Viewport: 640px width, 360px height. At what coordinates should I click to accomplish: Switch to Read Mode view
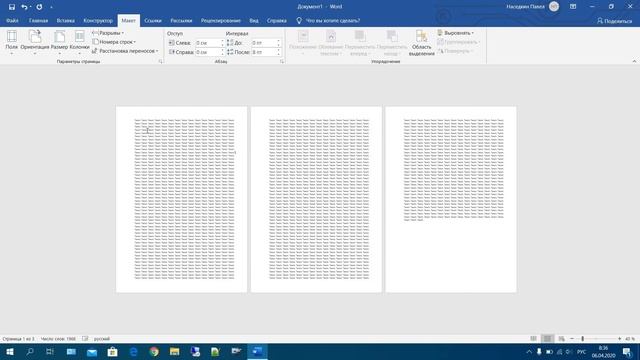click(x=533, y=339)
